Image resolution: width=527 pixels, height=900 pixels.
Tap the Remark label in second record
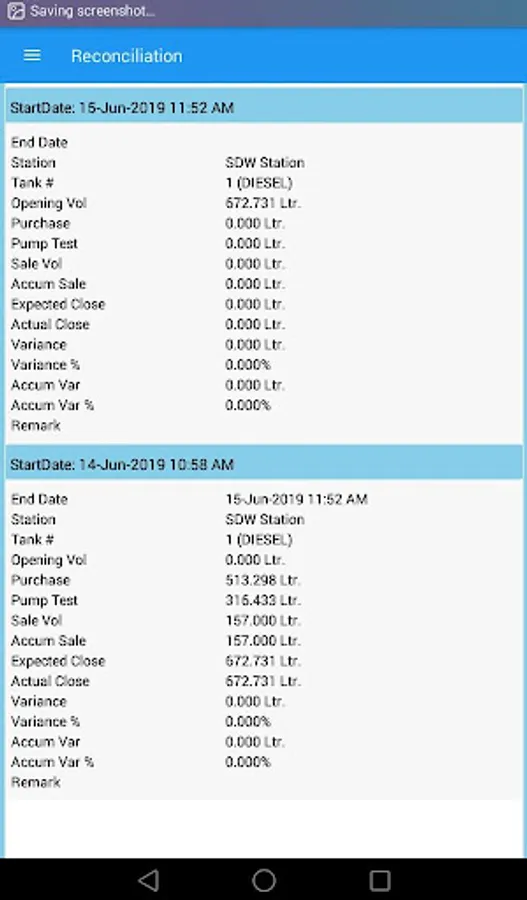point(36,782)
